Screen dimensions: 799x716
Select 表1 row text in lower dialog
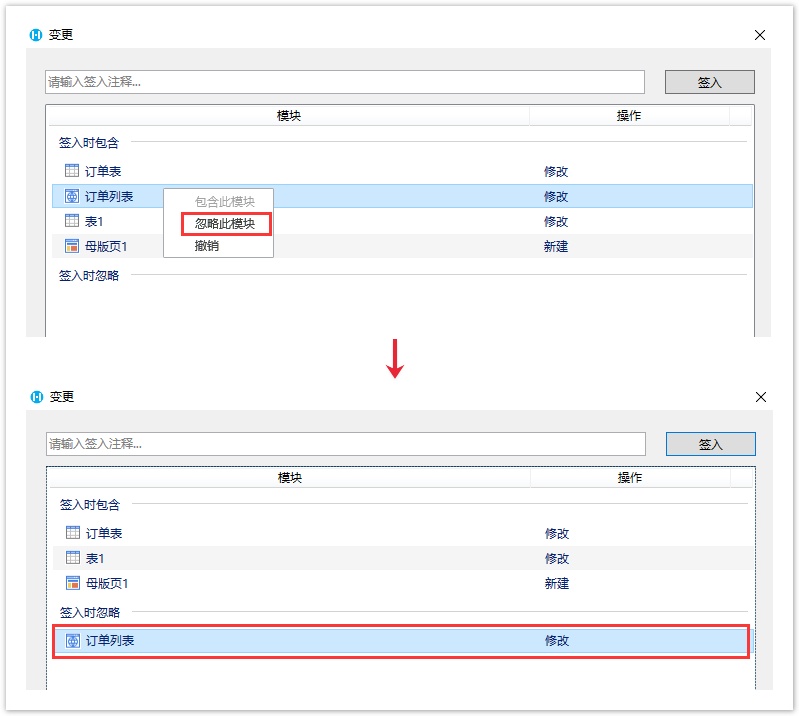coord(95,559)
